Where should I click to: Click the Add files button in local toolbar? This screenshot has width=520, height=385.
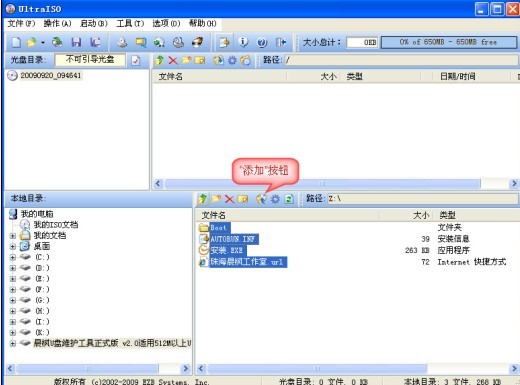point(261,199)
